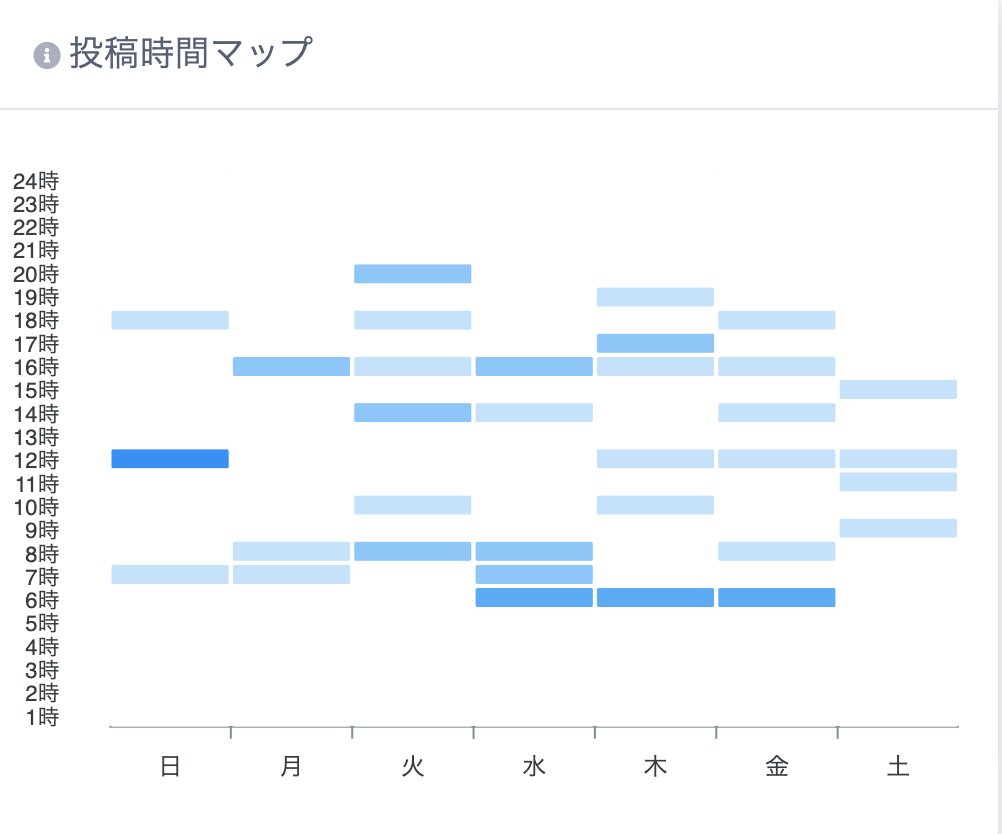1002x834 pixels.
Task: Select the Thursday 17時 heatmap cell
Action: tap(656, 343)
